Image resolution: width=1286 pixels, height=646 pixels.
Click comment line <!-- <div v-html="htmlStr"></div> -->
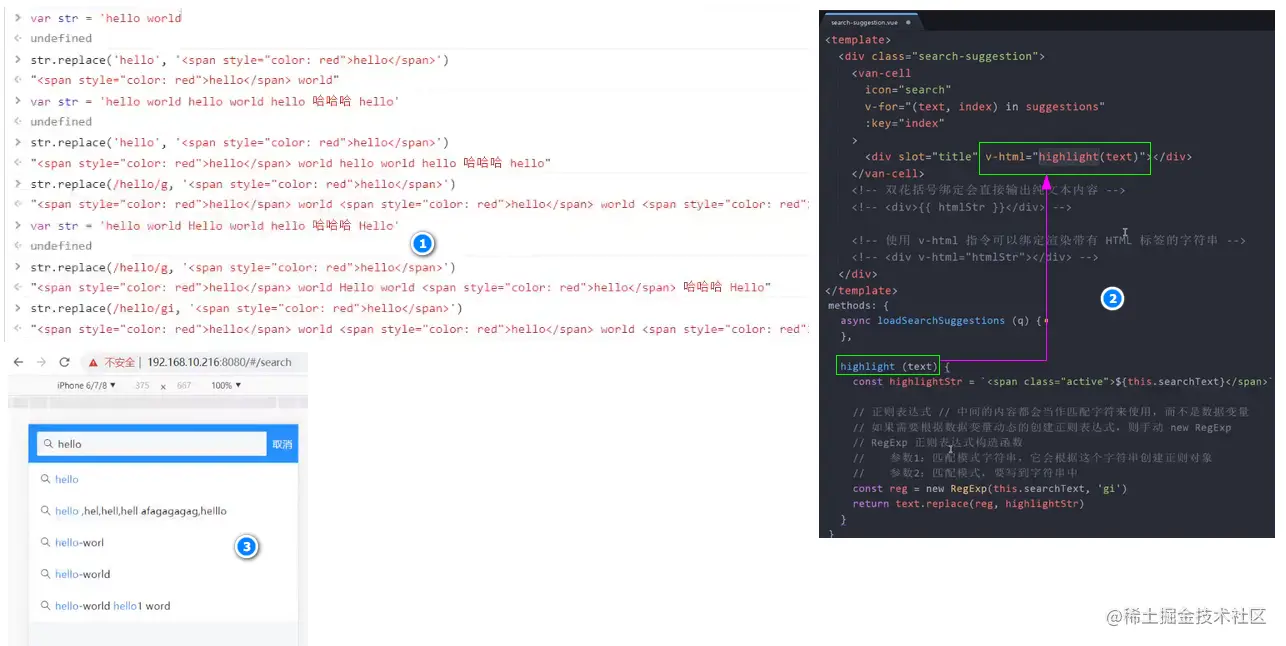tap(975, 257)
